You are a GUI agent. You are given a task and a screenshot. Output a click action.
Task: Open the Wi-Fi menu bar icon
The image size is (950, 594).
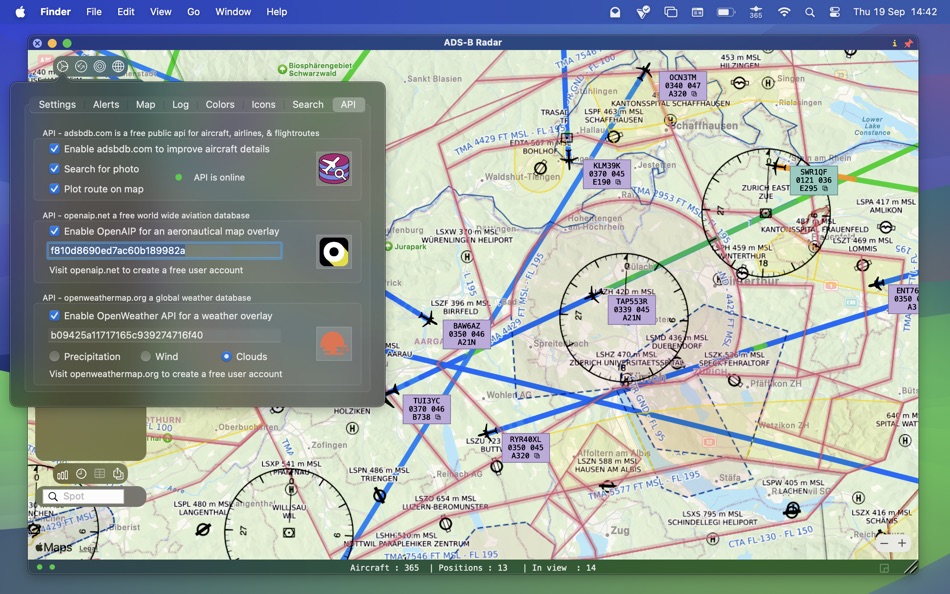tap(784, 12)
